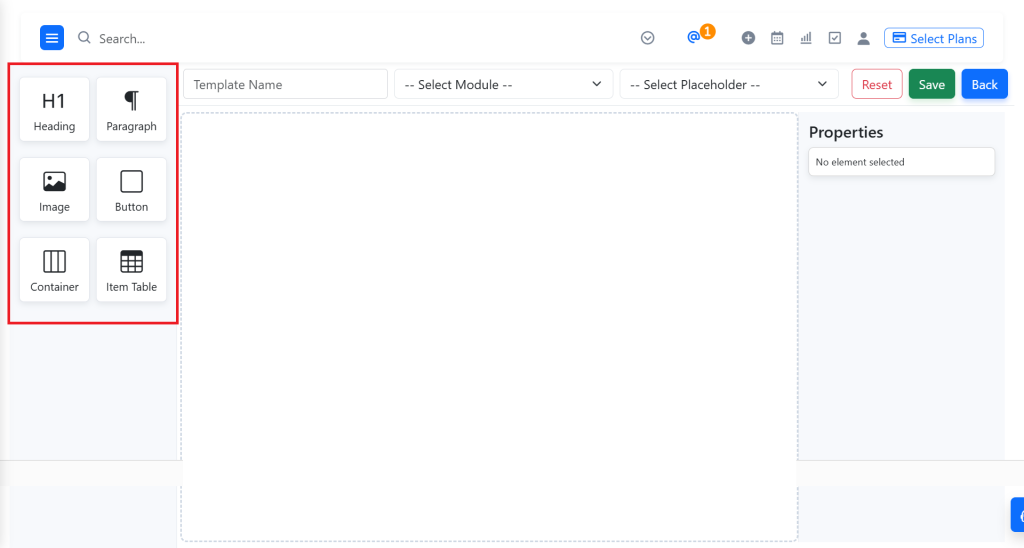Add an Image element
This screenshot has height=548, width=1024.
[54, 189]
